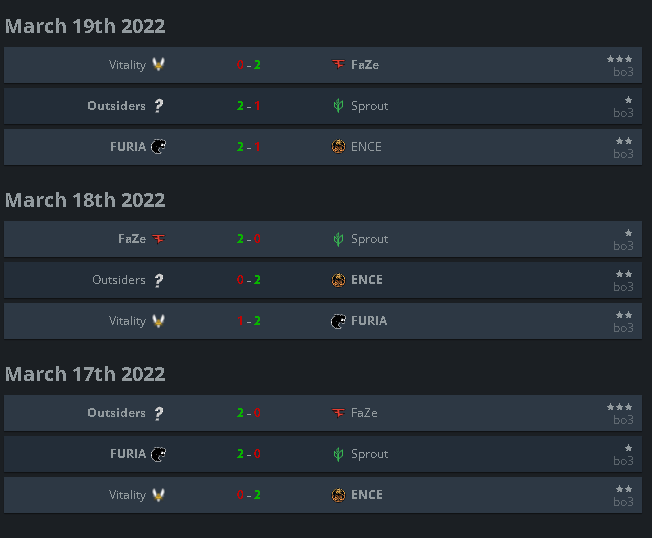652x538 pixels.
Task: Click Vitality logo in the March 19th match
Action: point(158,64)
